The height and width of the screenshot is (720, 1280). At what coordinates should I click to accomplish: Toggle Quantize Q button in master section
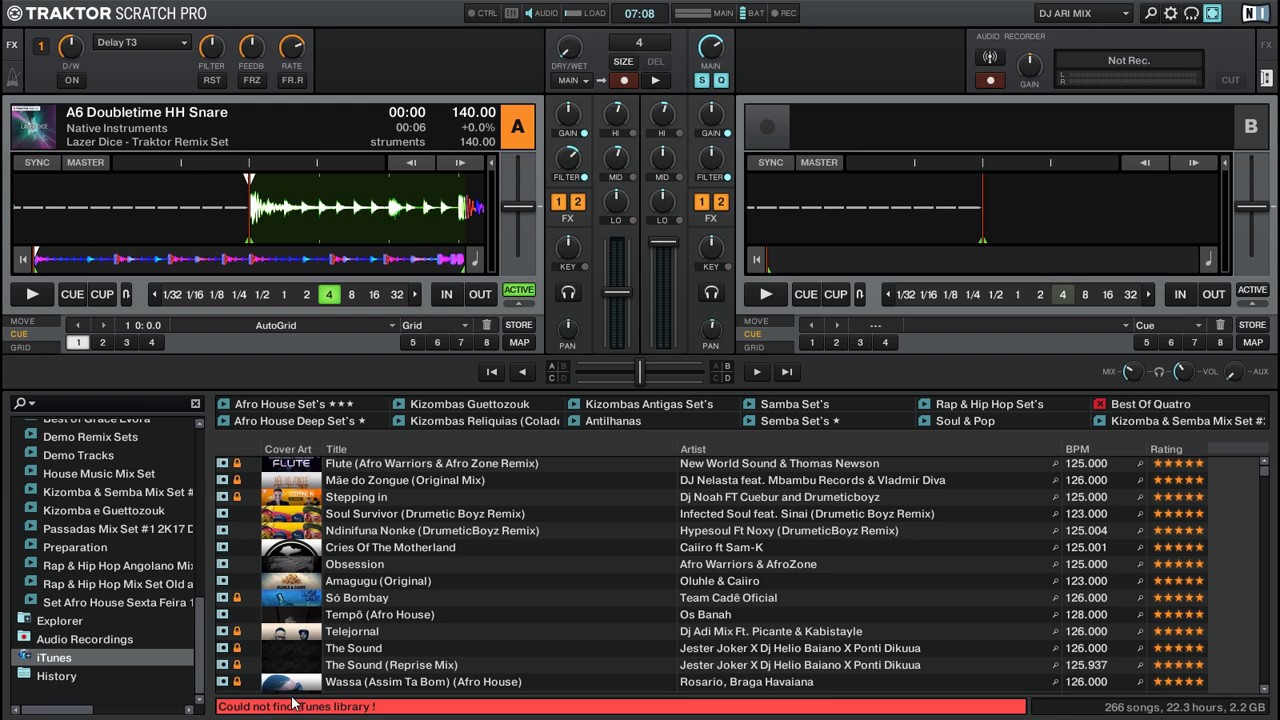tap(720, 80)
